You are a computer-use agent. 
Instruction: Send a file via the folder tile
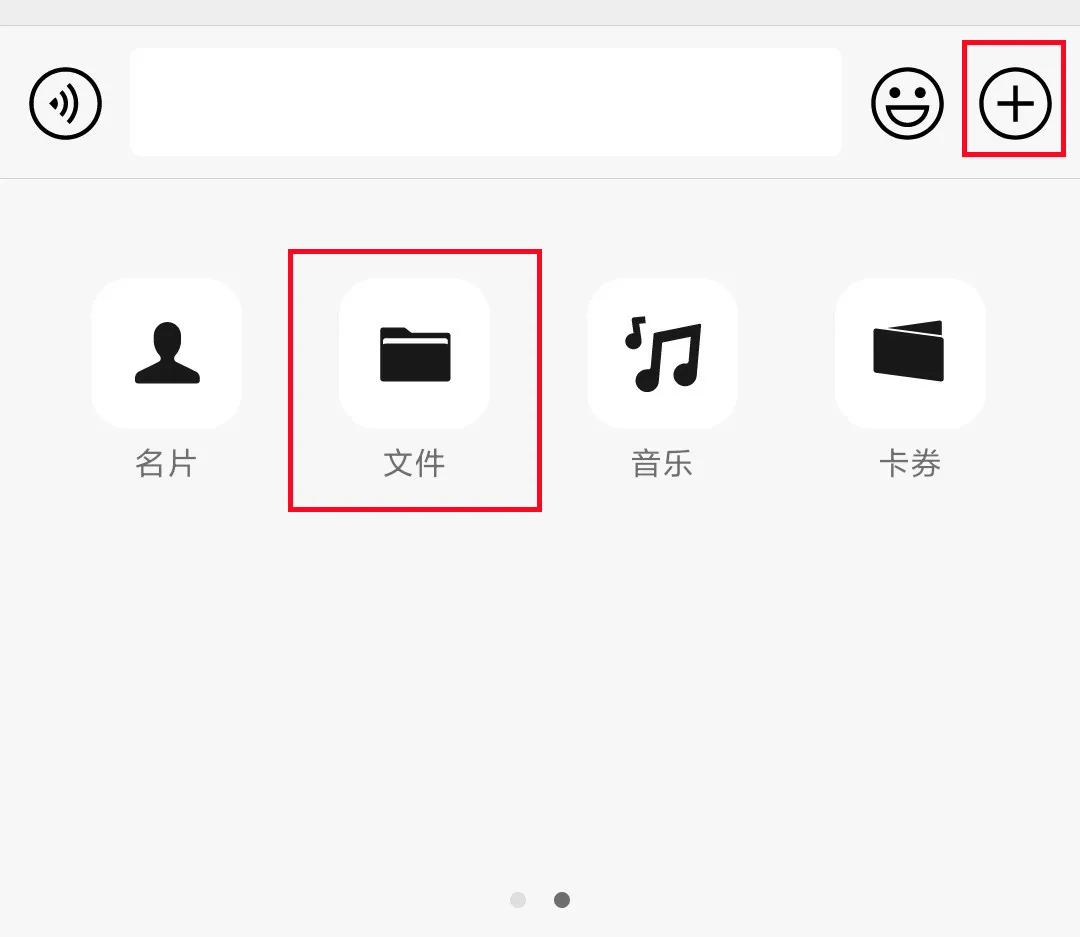(x=415, y=353)
